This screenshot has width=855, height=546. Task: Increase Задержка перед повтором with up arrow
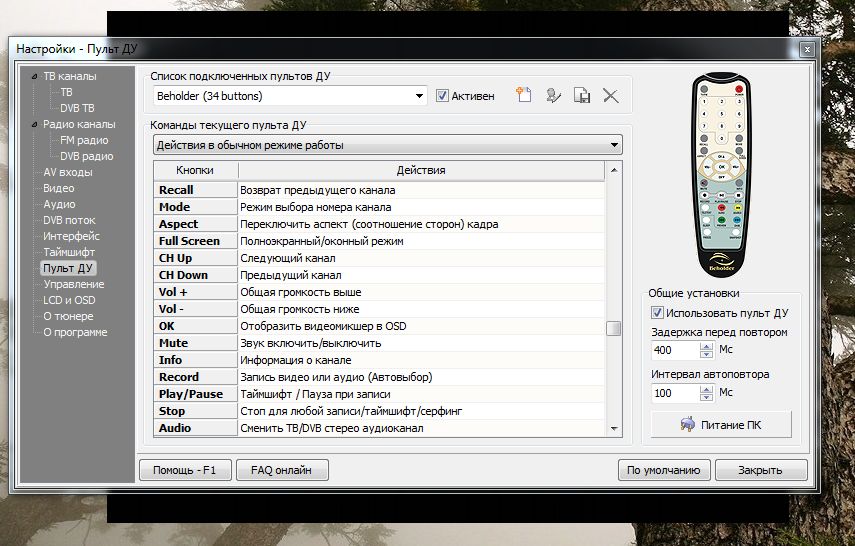pyautogui.click(x=707, y=346)
